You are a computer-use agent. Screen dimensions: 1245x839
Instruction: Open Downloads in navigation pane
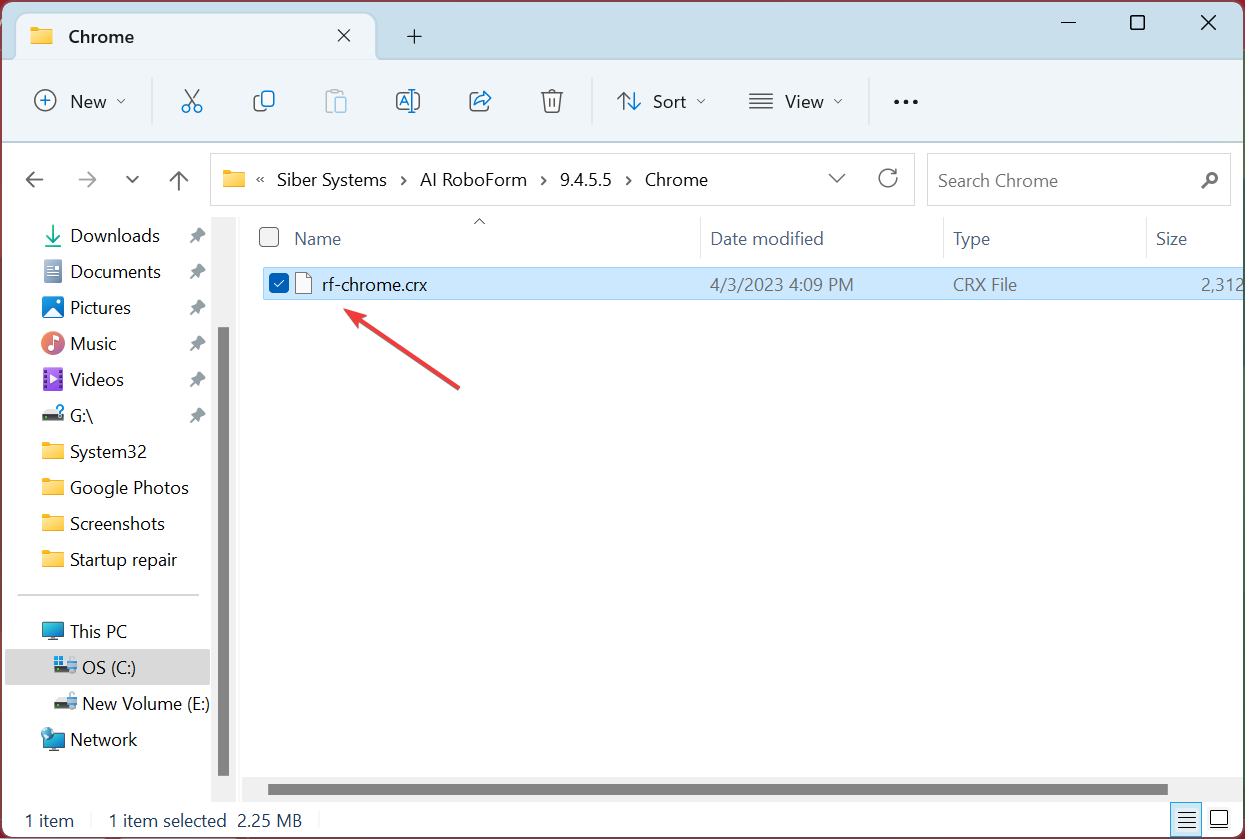115,236
